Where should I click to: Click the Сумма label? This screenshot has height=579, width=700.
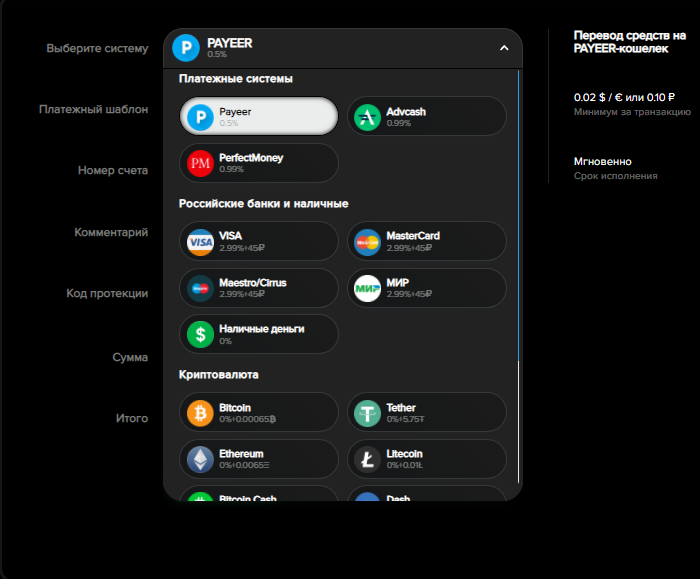[130, 357]
